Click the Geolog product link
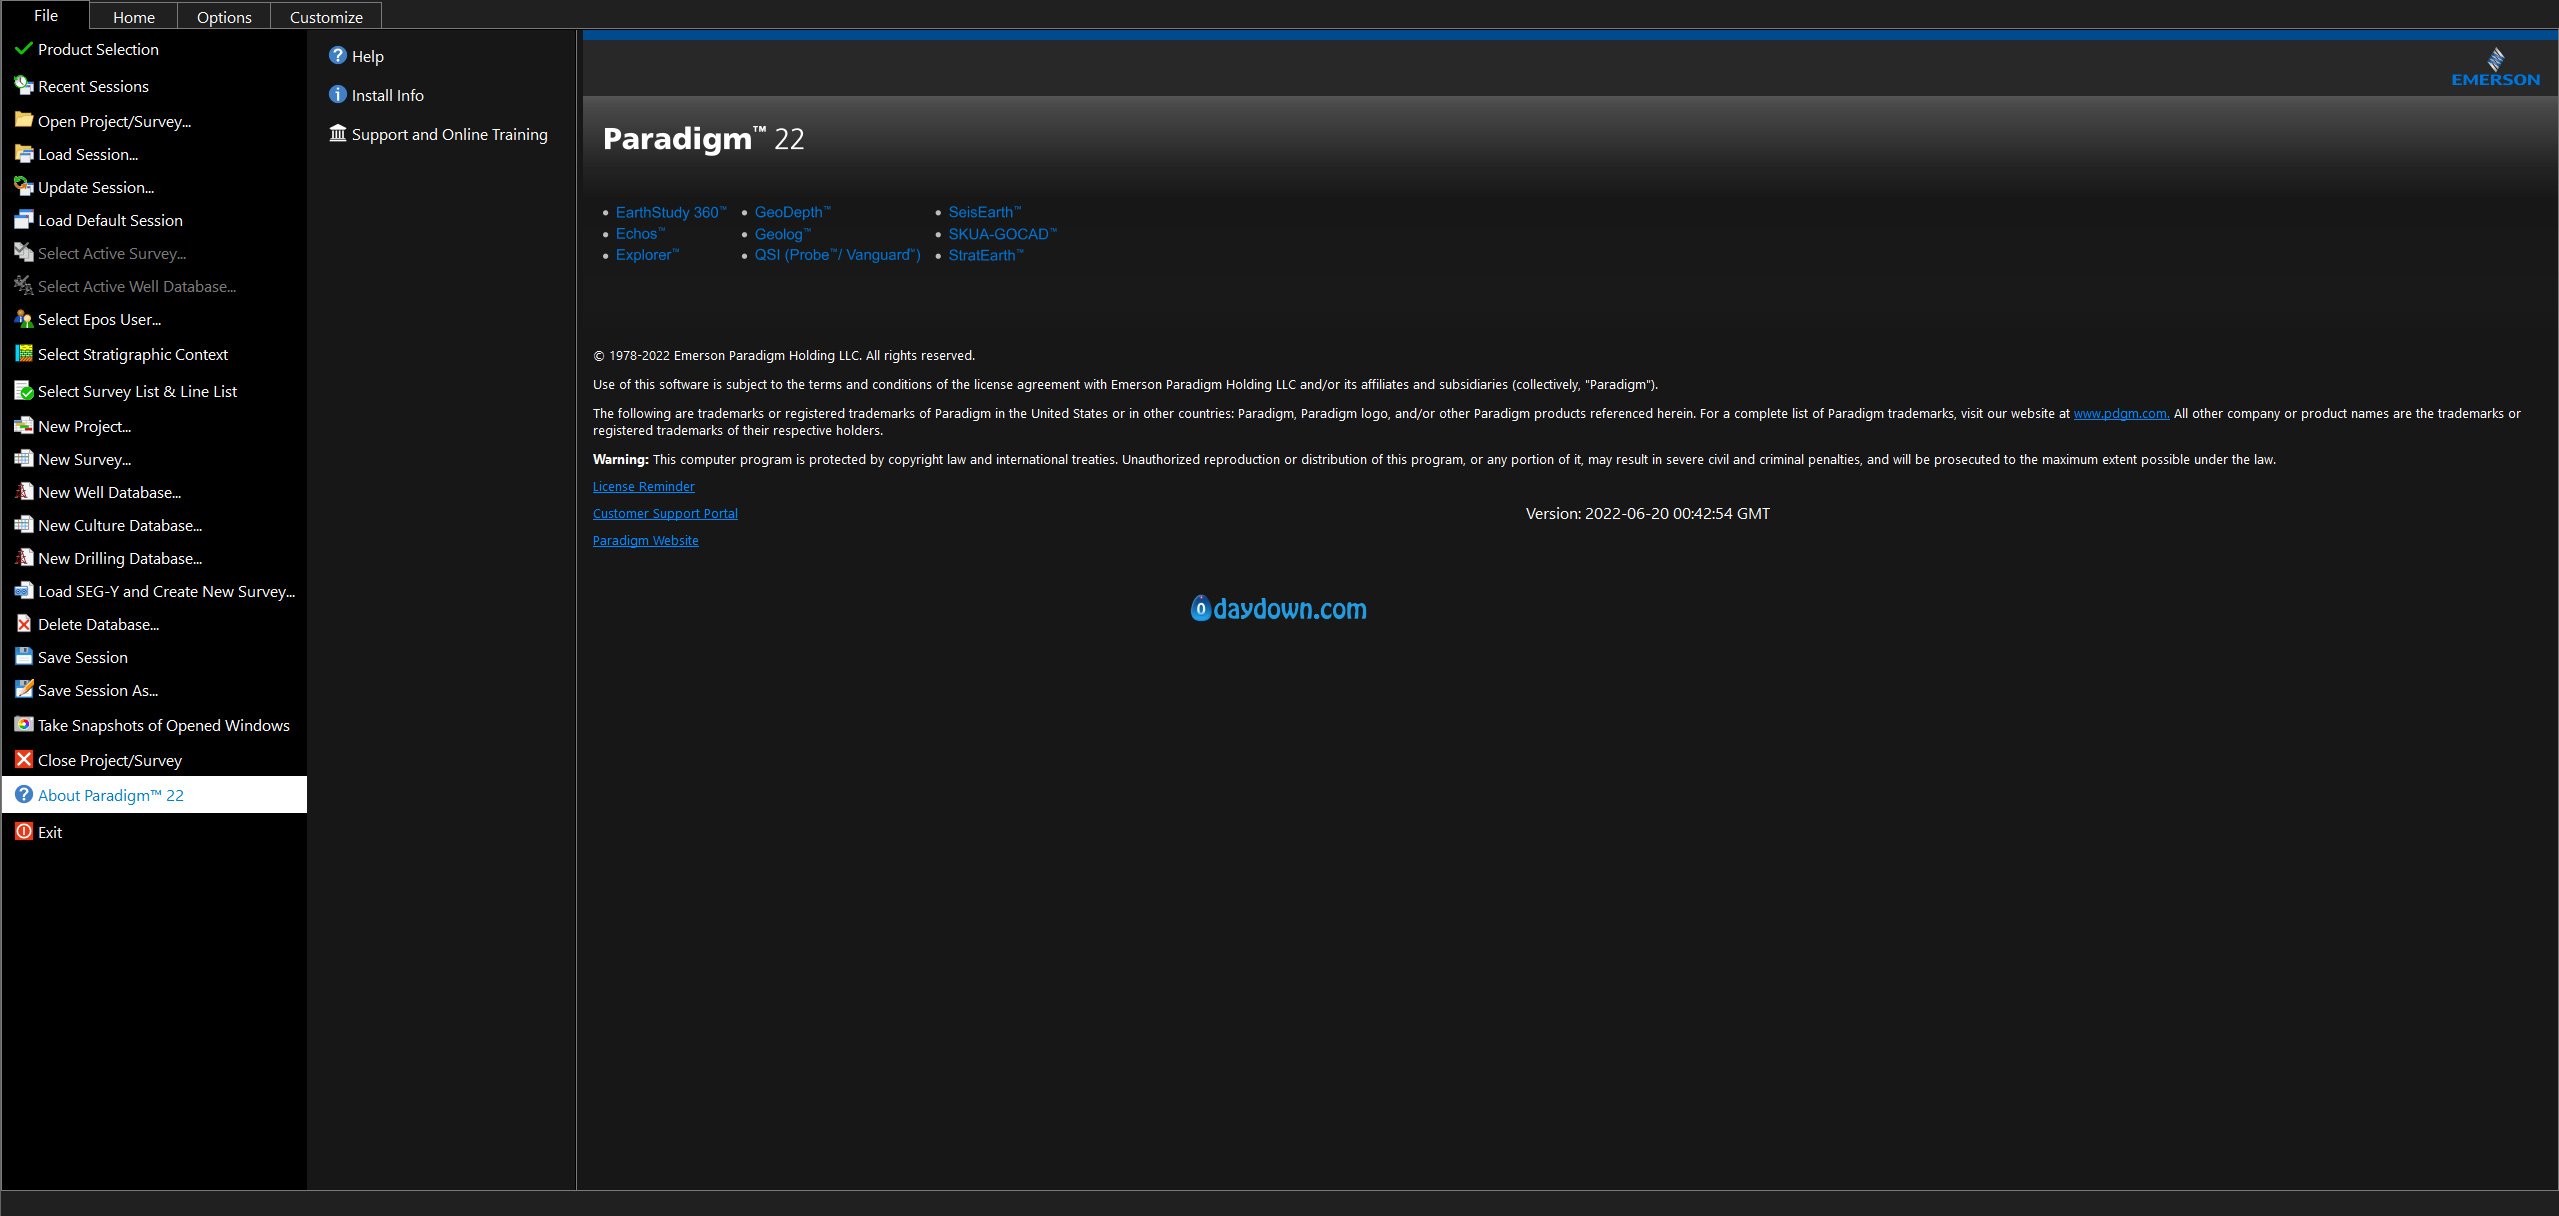2559x1216 pixels. coord(782,234)
